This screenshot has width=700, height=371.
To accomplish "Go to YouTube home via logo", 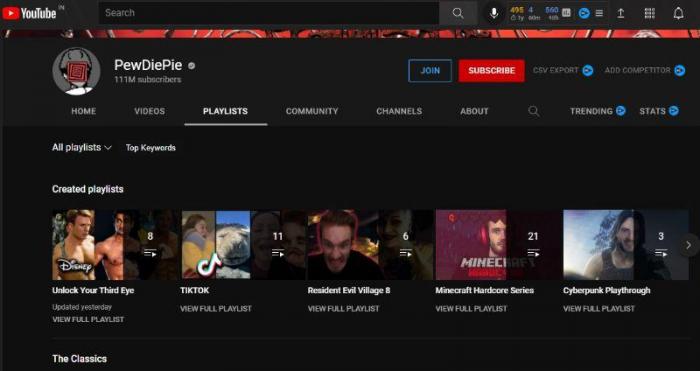I will click(29, 13).
